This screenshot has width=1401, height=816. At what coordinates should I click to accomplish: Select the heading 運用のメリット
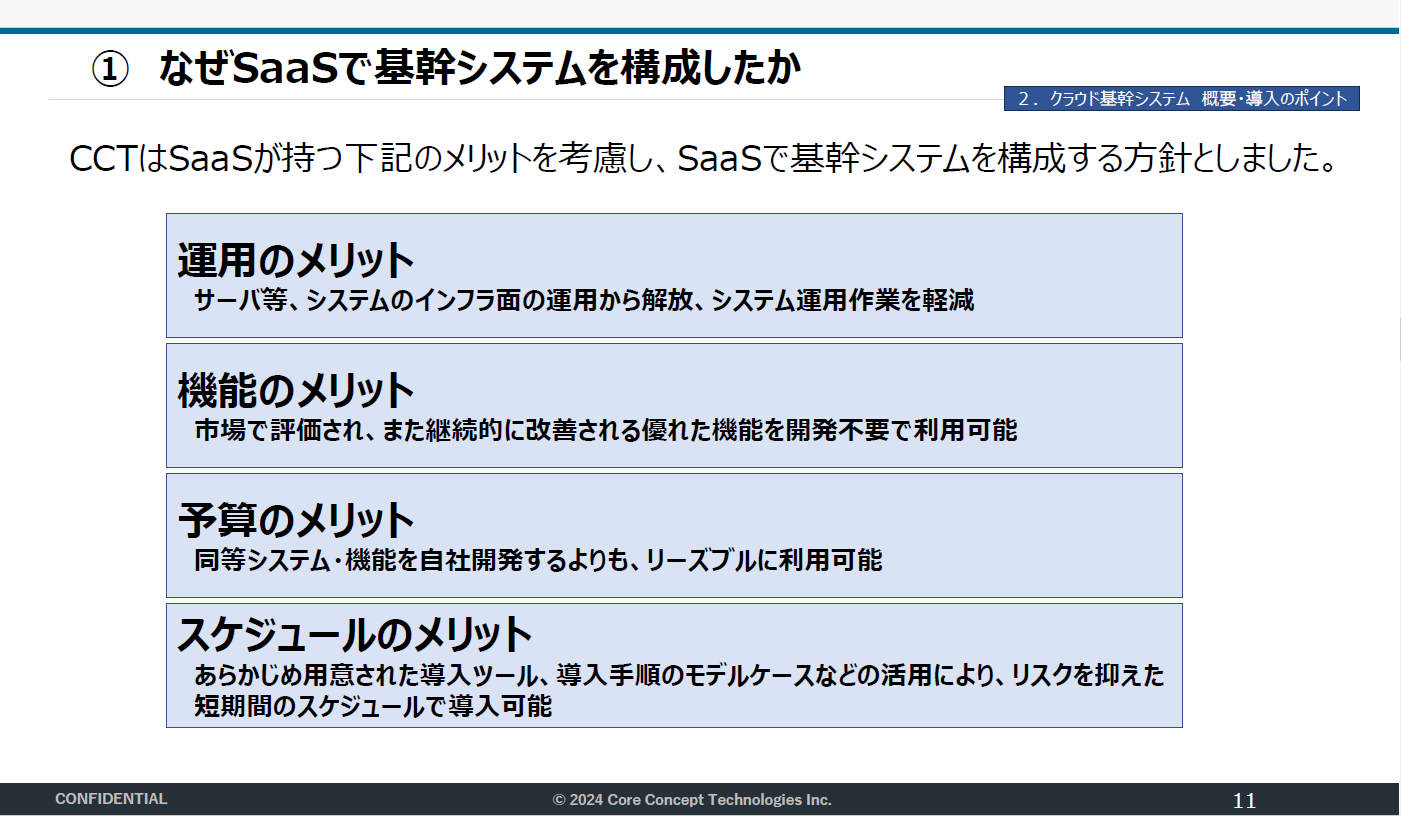point(296,260)
